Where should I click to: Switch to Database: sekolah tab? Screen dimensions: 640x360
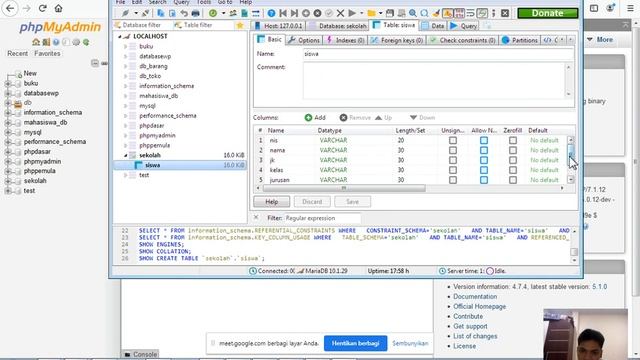click(x=338, y=26)
